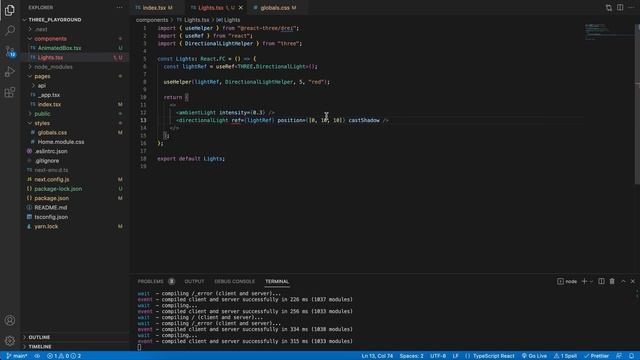Click the main branch in status bar
Viewport: 640px width, 360px height.
tap(17, 356)
